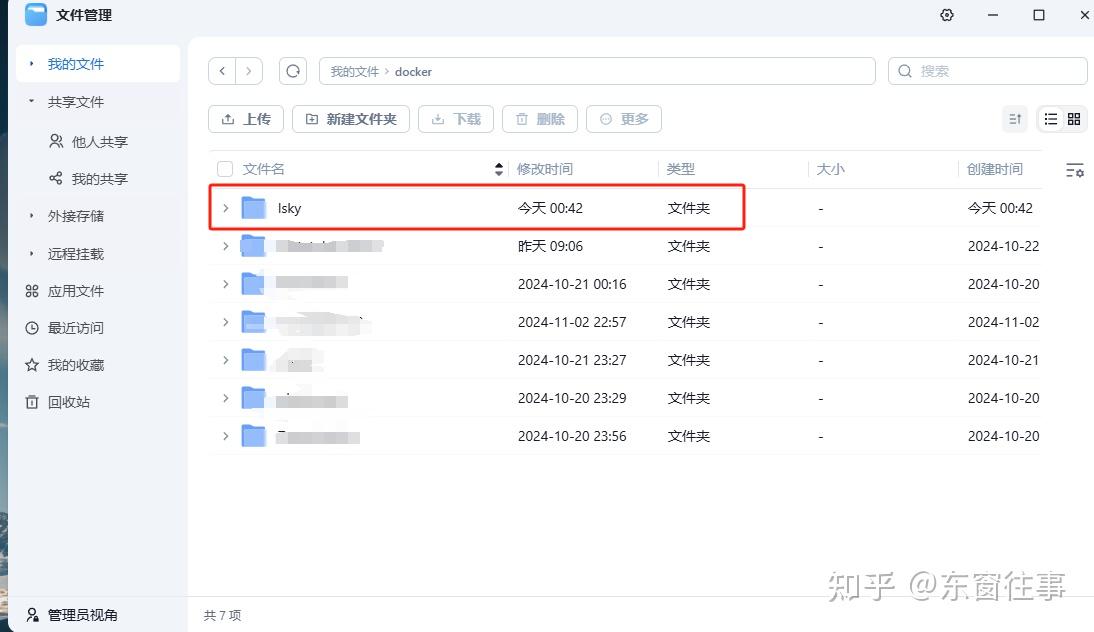Image resolution: width=1094 pixels, height=632 pixels.
Task: Open 最近访问 in the sidebar
Action: pyautogui.click(x=75, y=328)
